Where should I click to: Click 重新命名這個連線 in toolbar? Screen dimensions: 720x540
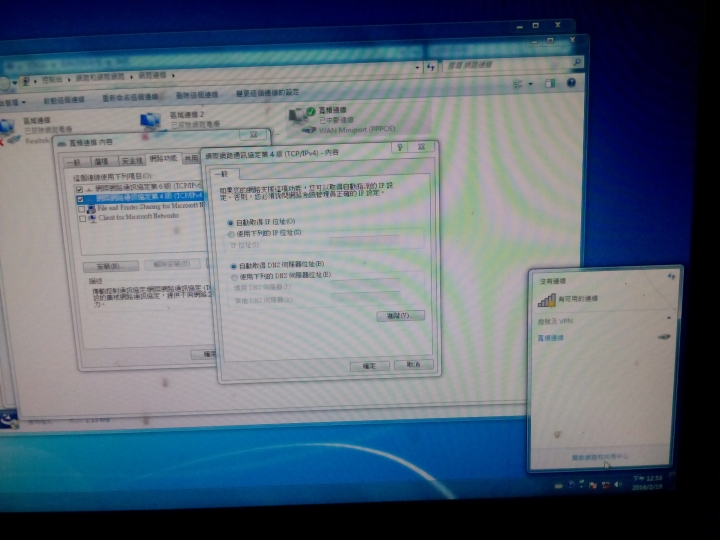point(130,97)
